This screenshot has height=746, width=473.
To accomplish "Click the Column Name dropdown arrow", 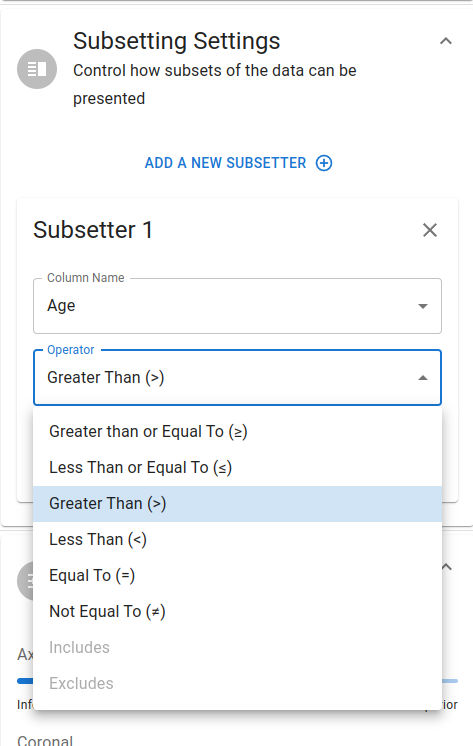I will [x=423, y=306].
